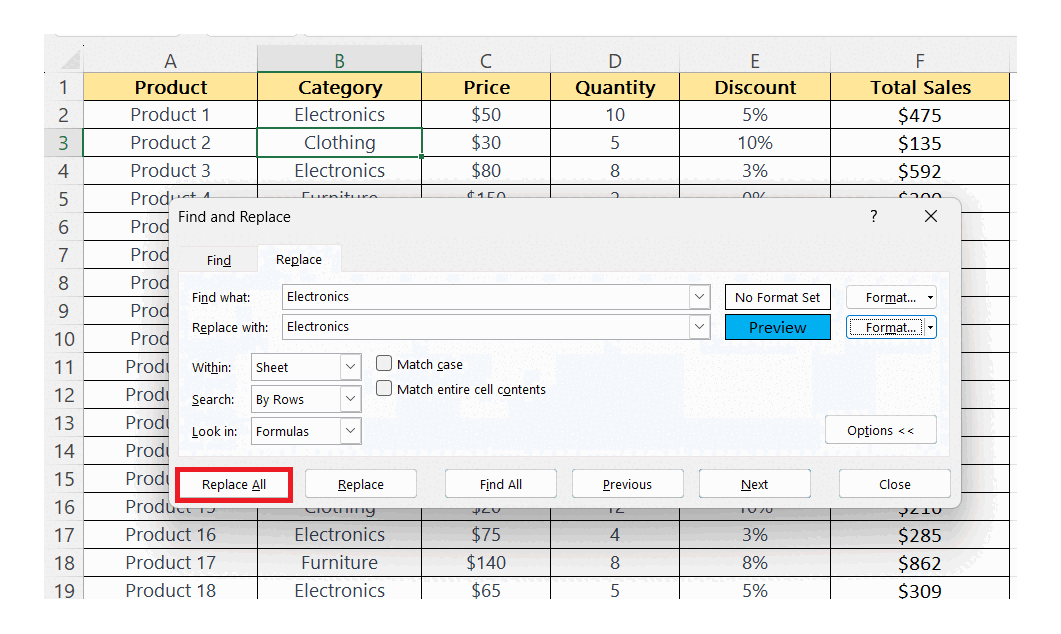Click the blue Preview formatting swatch
1061x634 pixels.
coord(777,327)
